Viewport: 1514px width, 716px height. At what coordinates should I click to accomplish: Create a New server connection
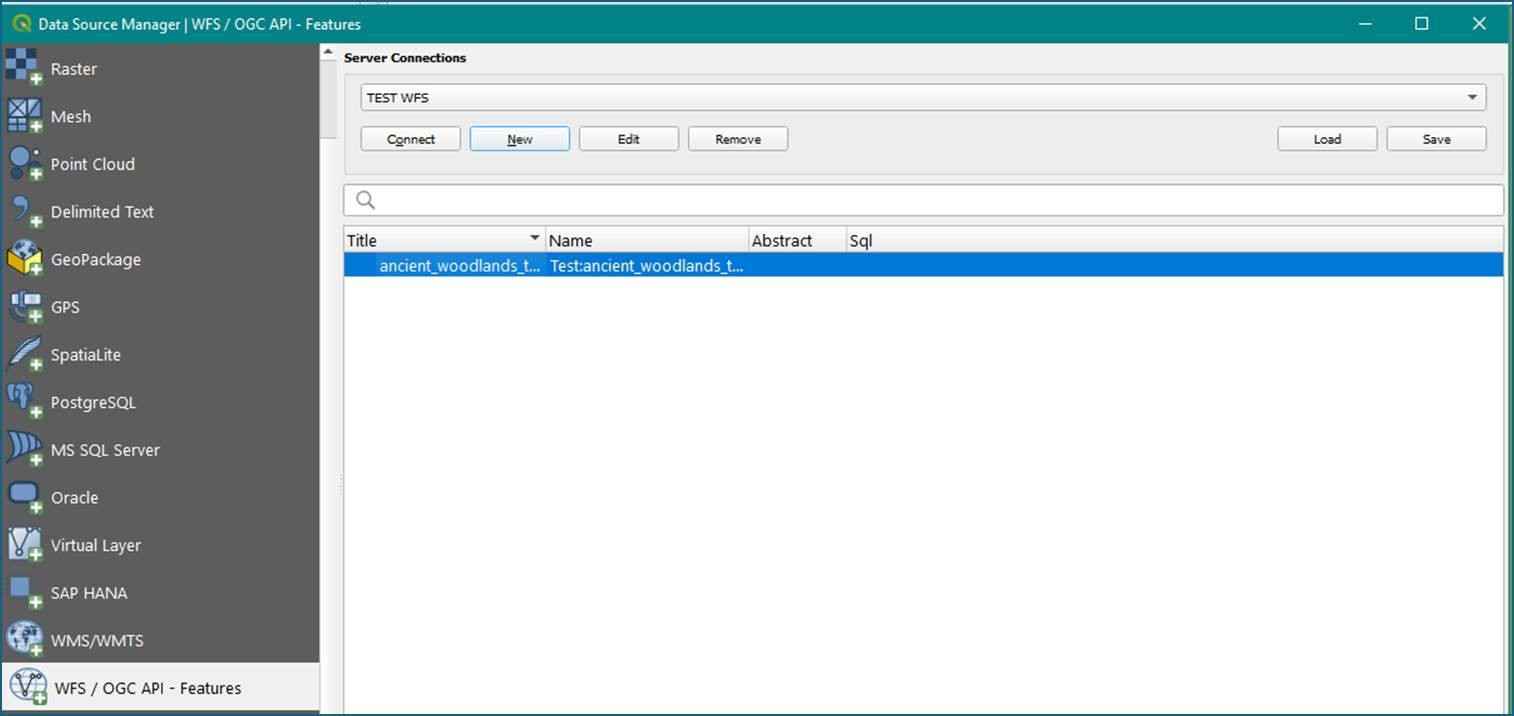[520, 139]
